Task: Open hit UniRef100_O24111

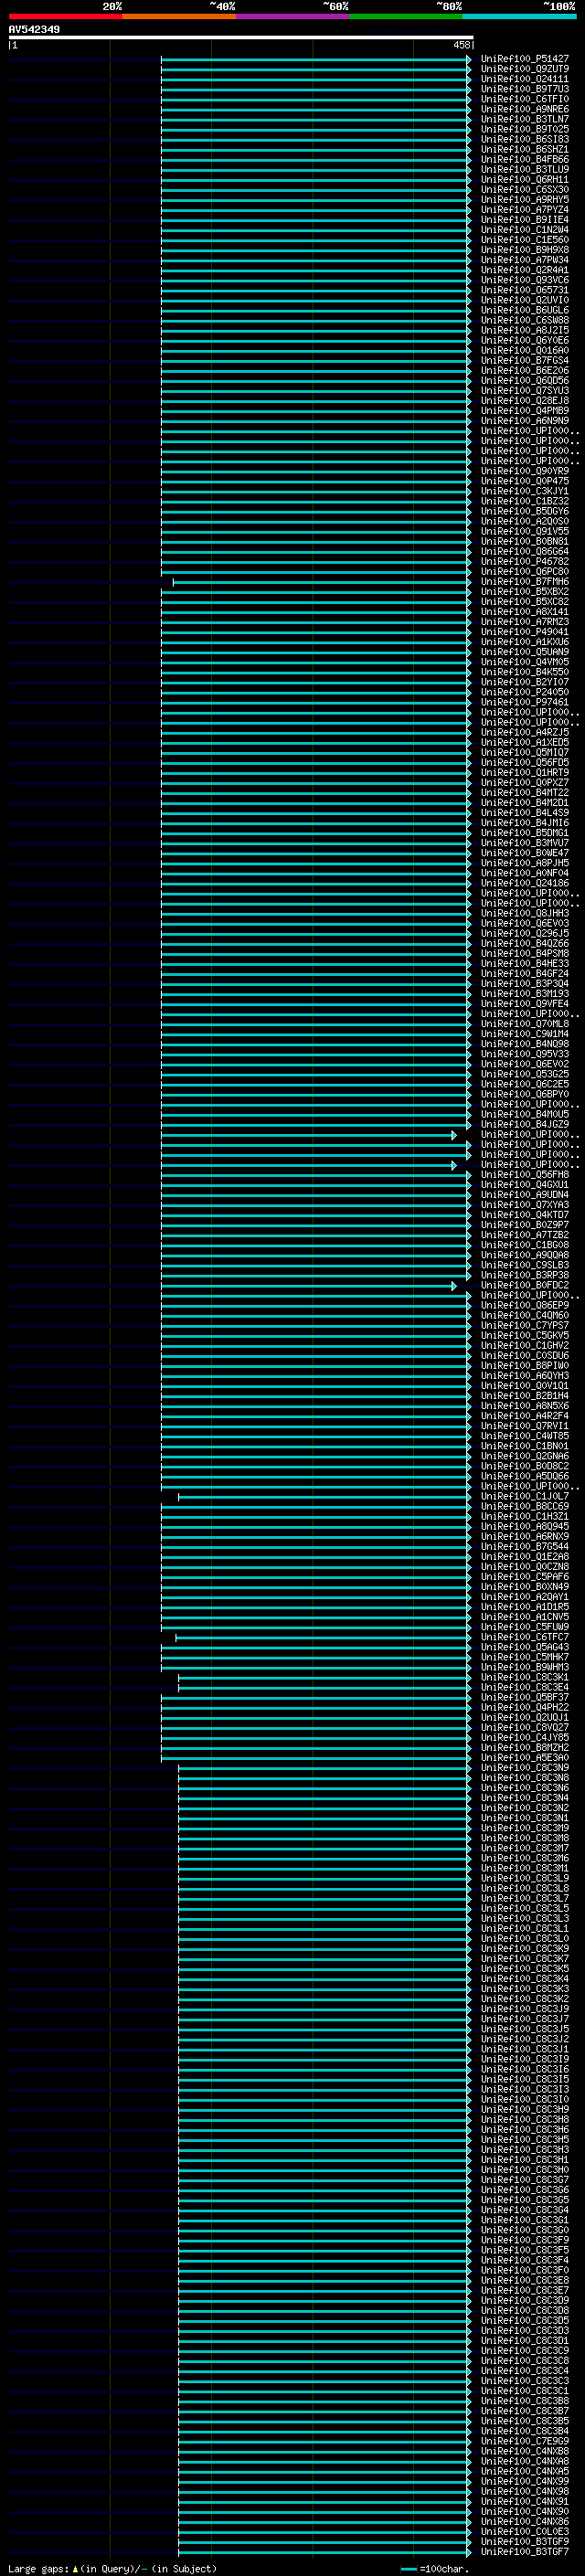Action: coord(524,79)
